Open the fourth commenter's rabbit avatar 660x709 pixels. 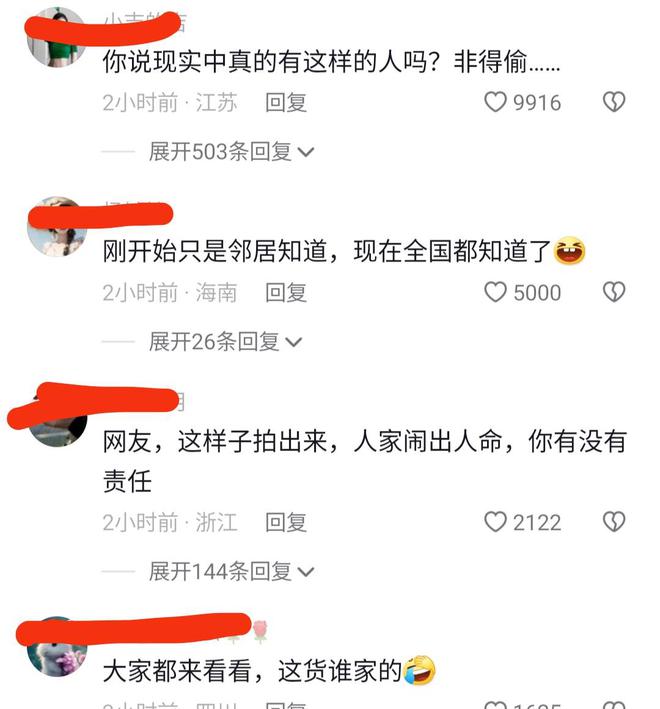click(x=57, y=647)
